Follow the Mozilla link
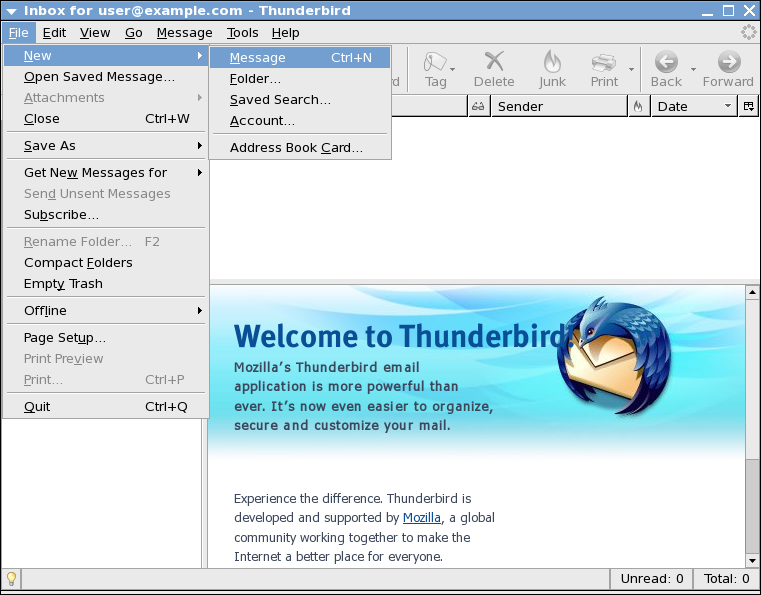The width and height of the screenshot is (761, 595). click(422, 518)
